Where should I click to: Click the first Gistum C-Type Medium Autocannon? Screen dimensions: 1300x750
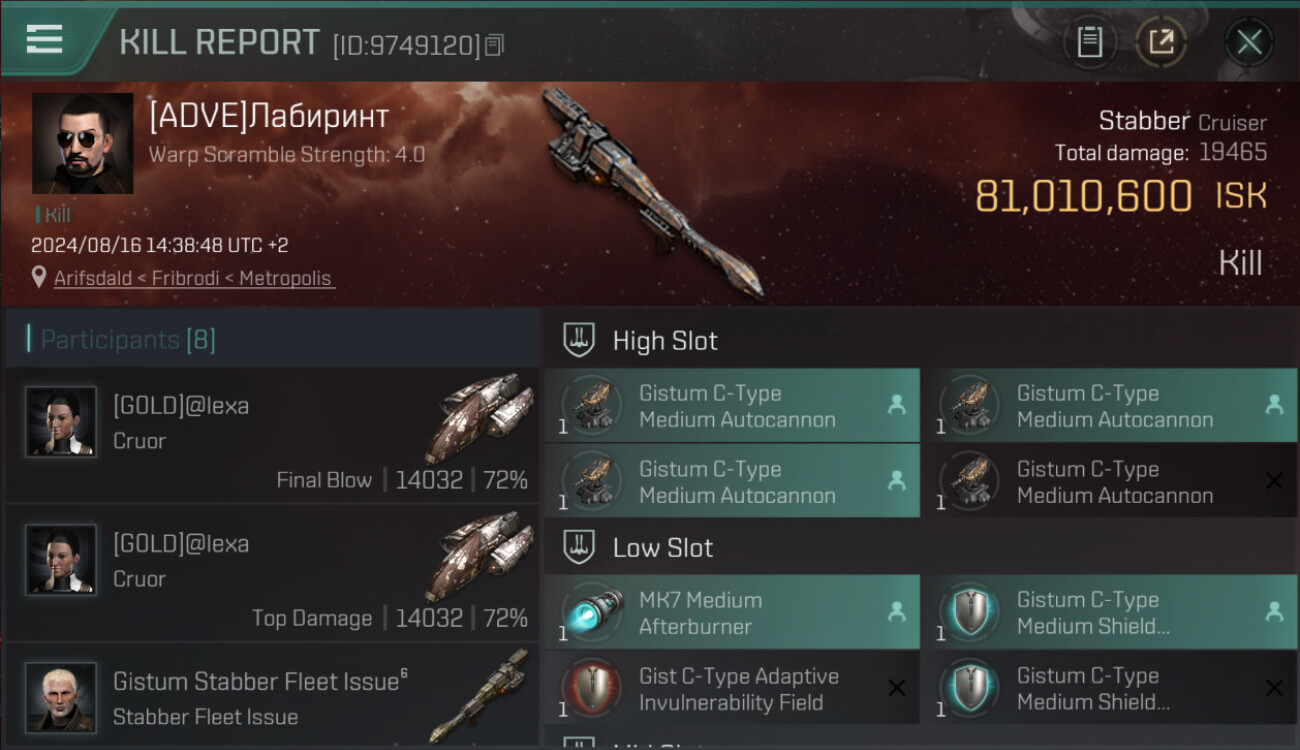pos(732,406)
